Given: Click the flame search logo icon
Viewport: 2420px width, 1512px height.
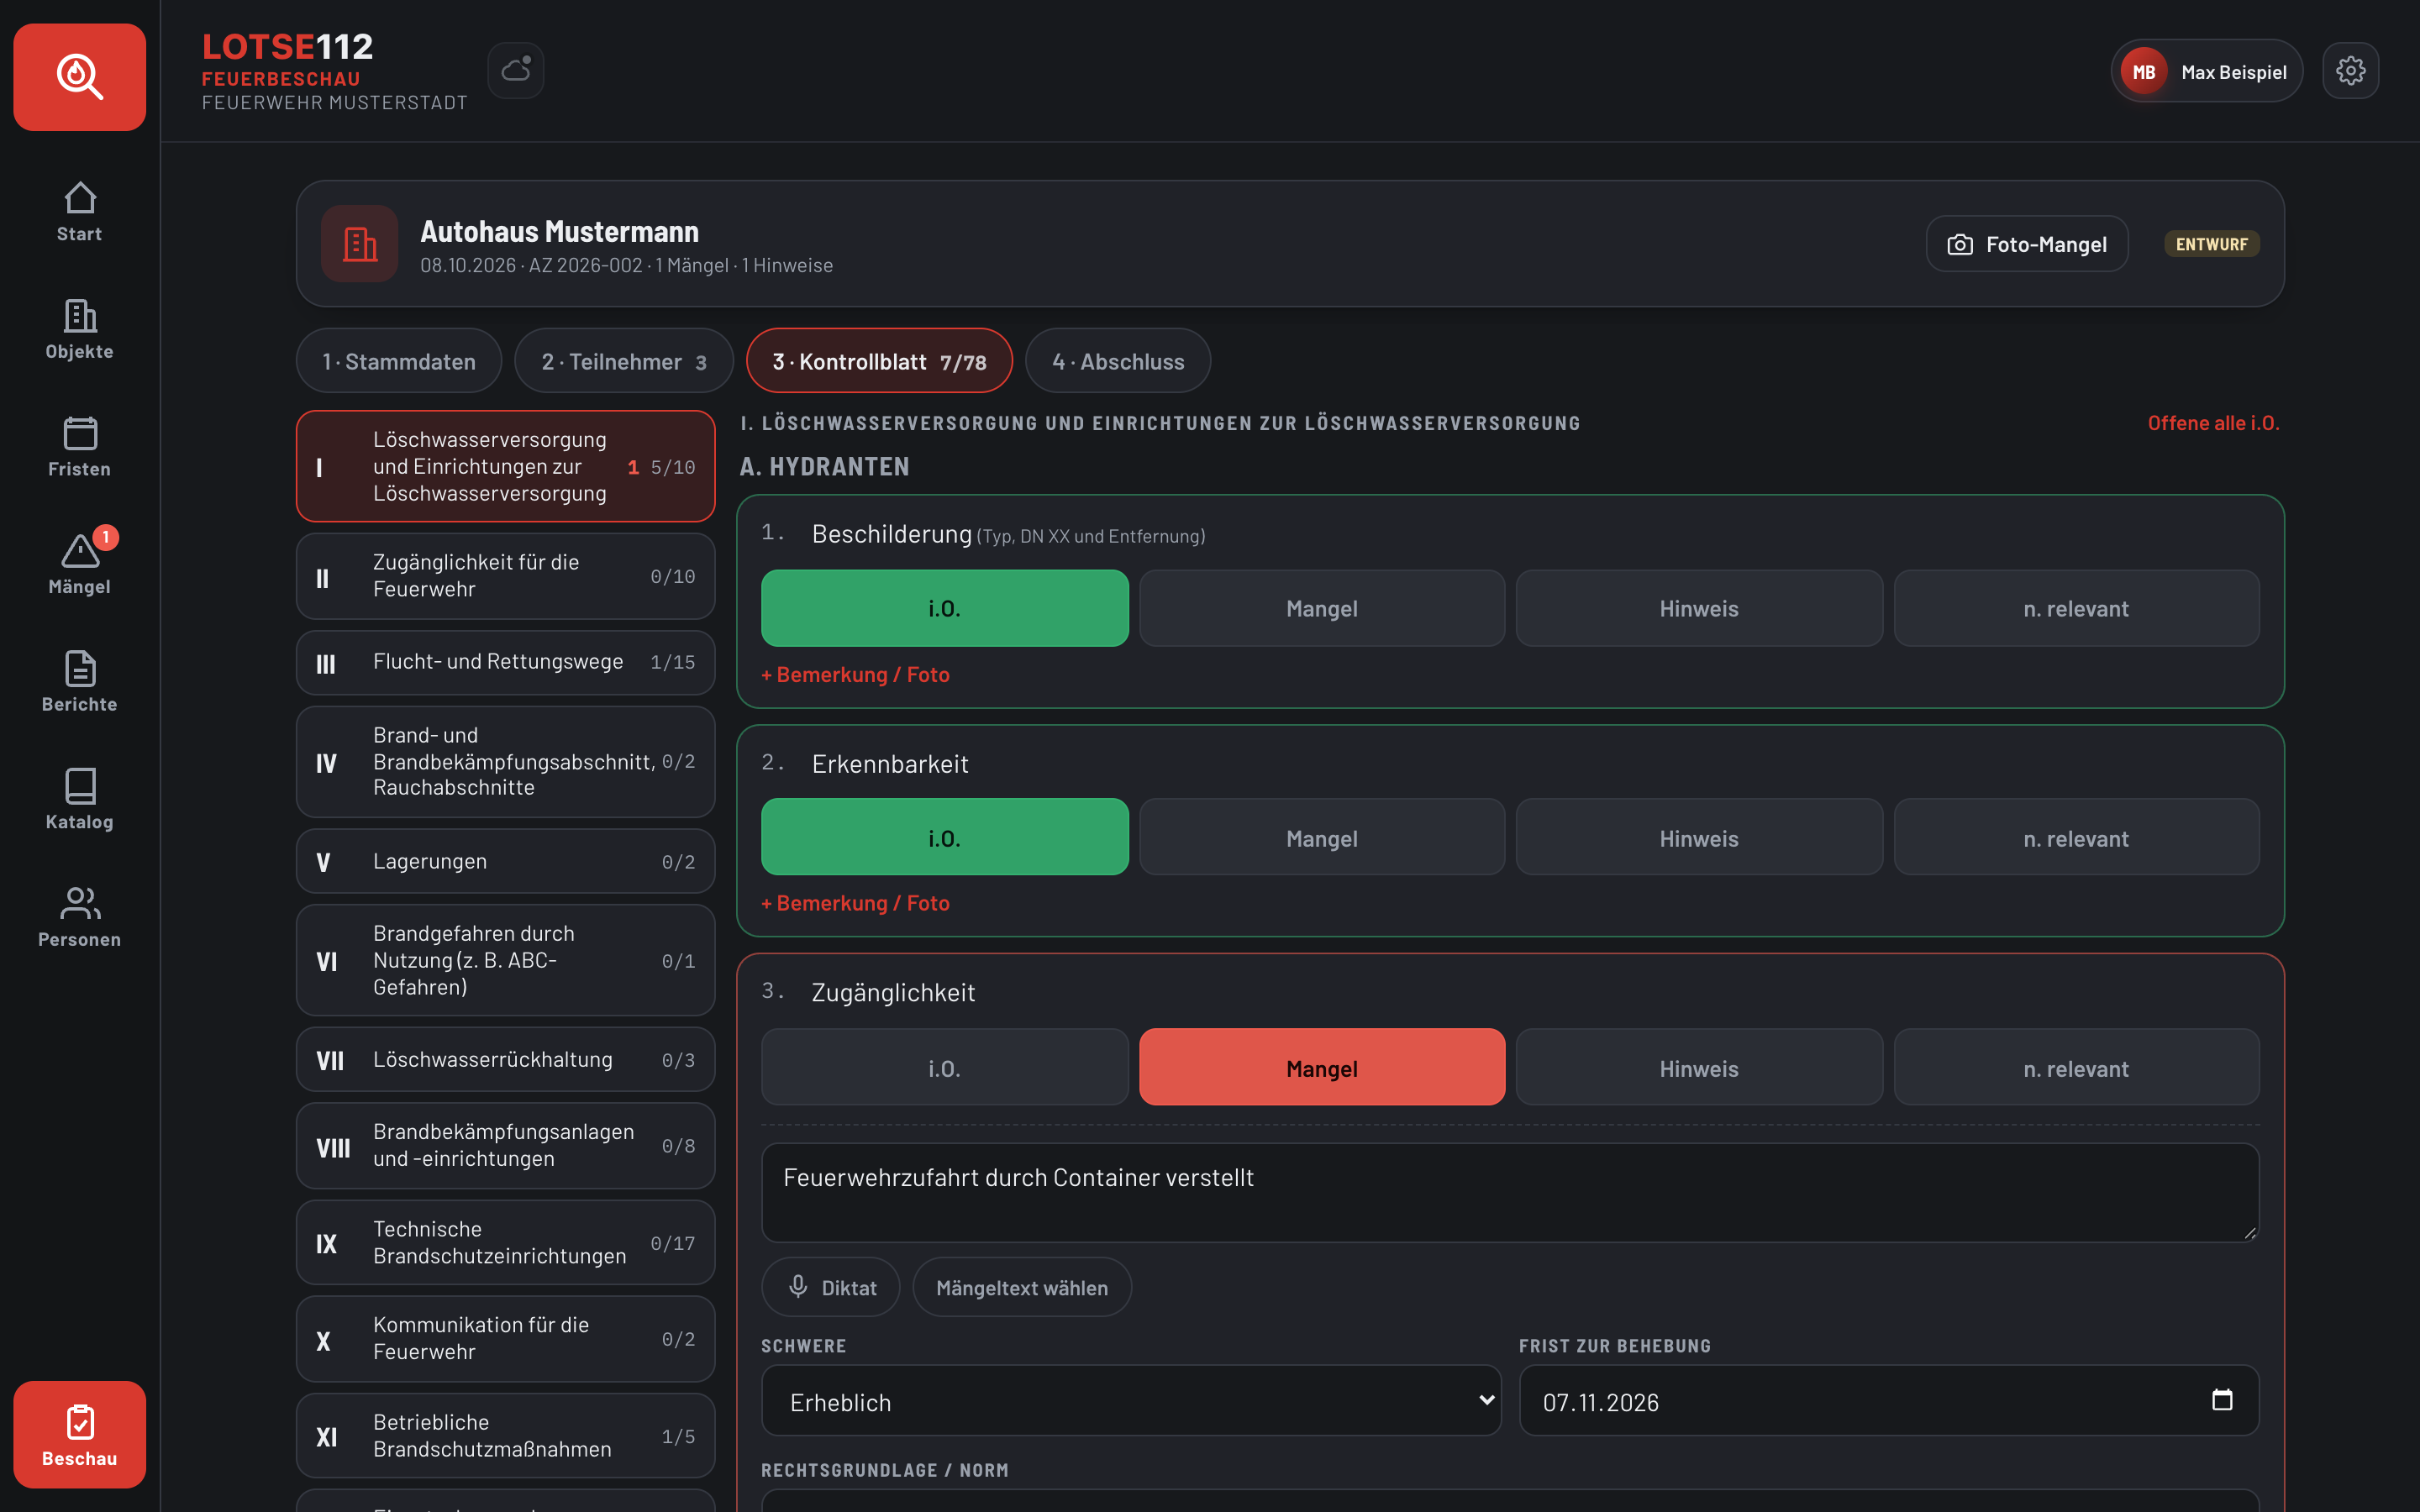Looking at the screenshot, I should [x=79, y=77].
